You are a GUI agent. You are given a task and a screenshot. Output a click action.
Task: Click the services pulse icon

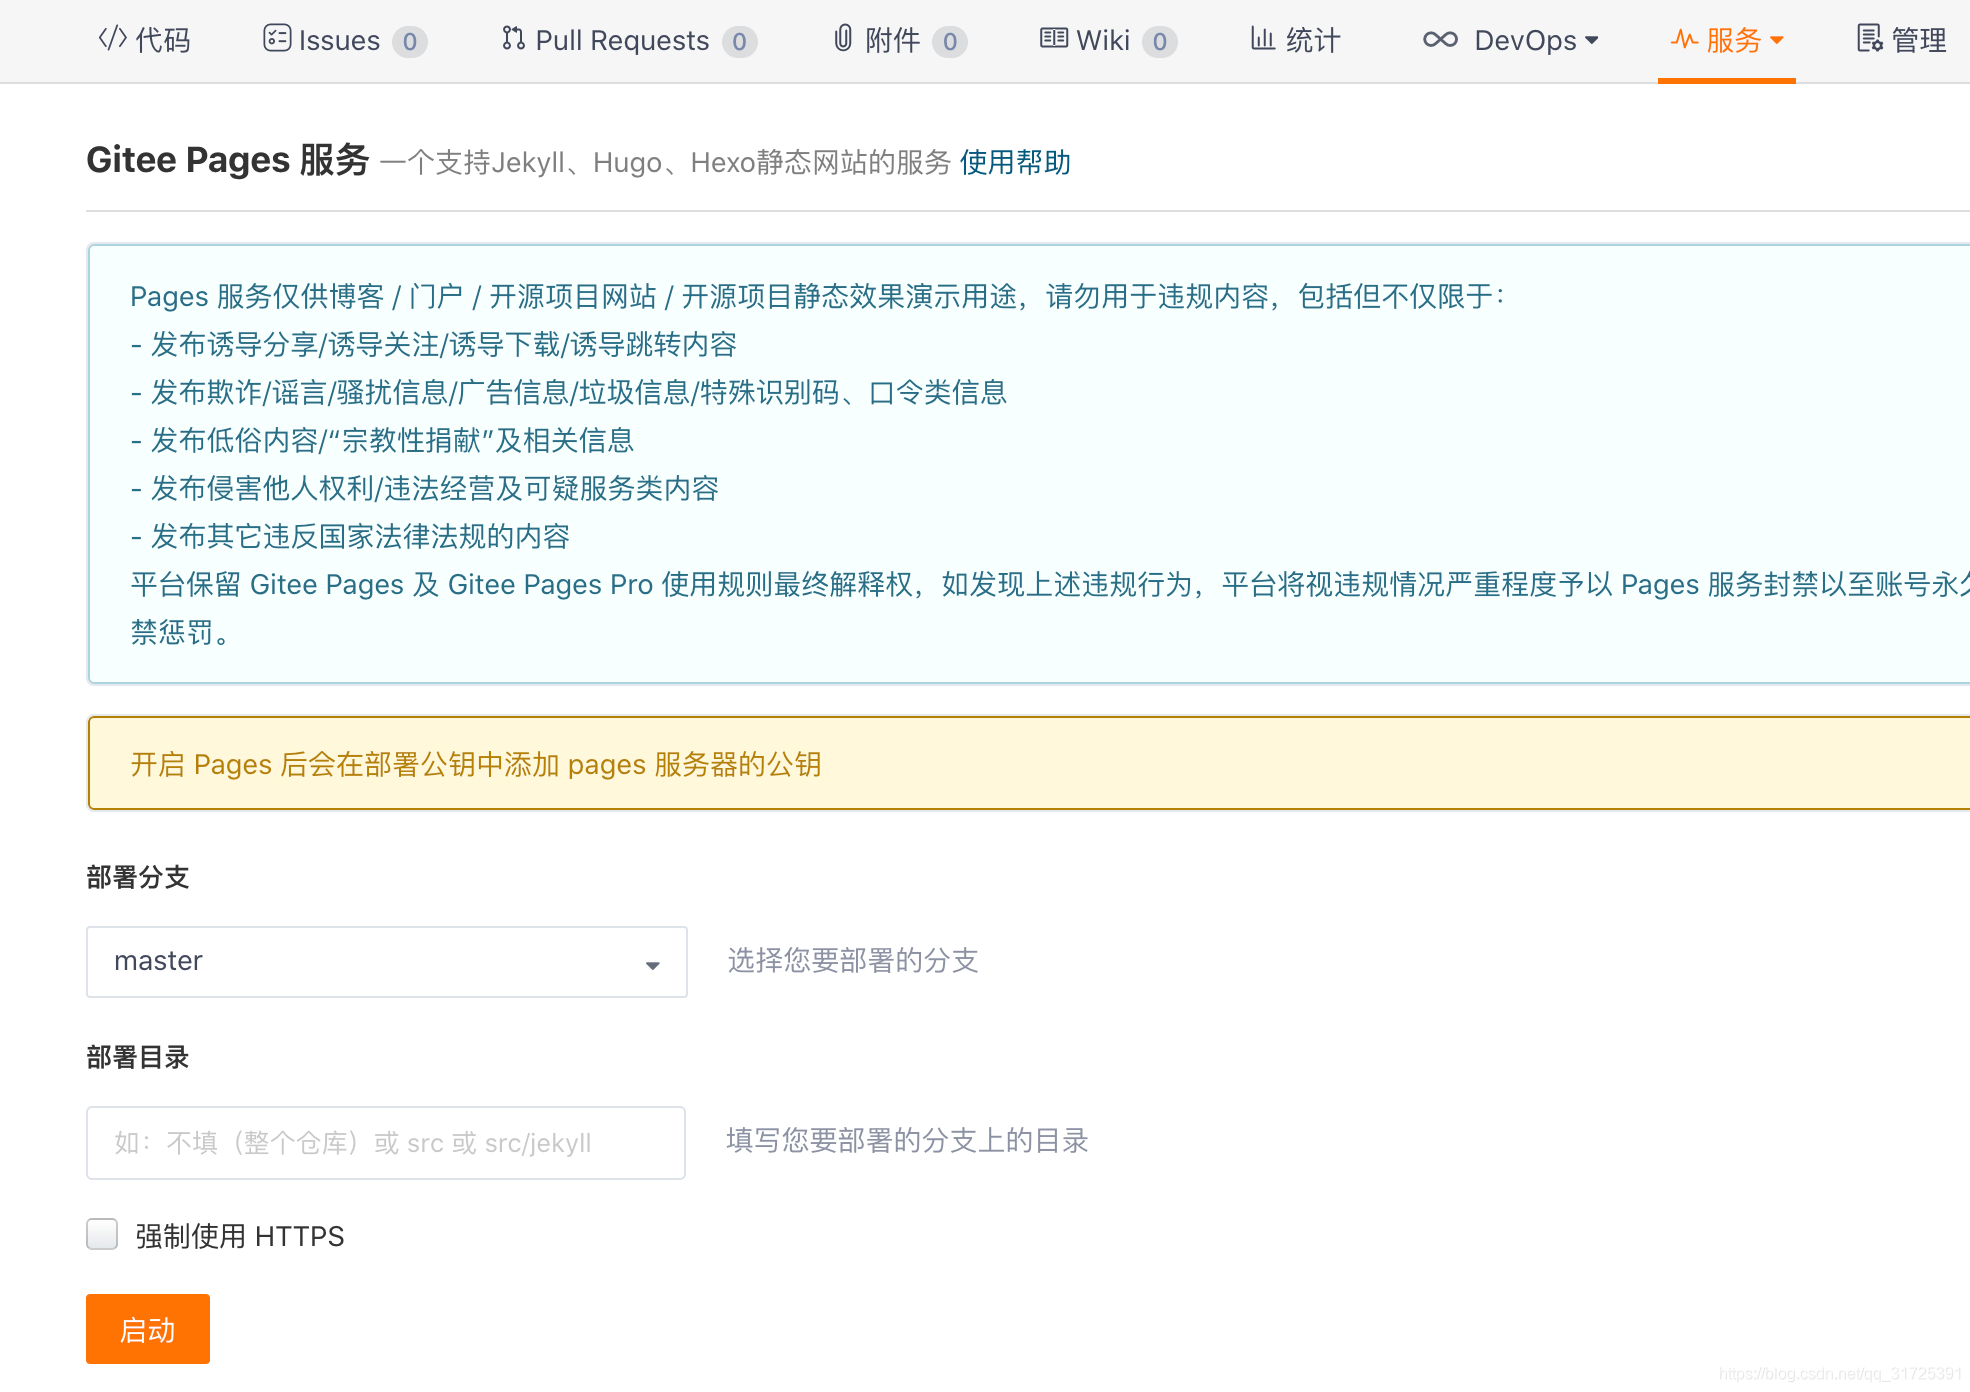pos(1684,40)
